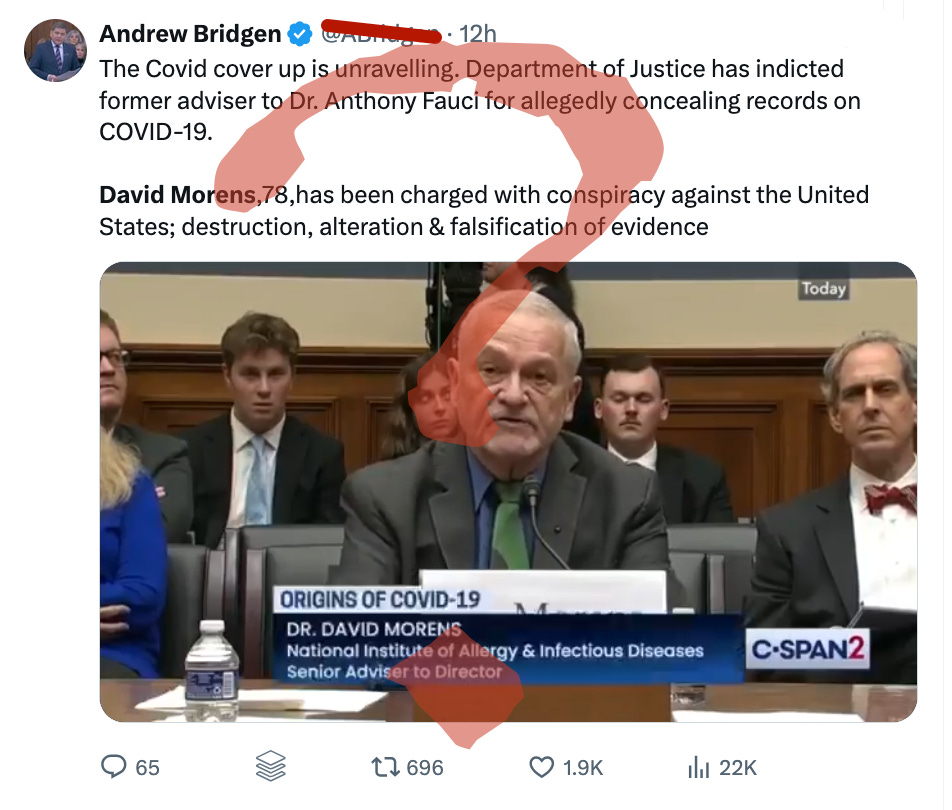Click the 65 replies count
This screenshot has width=952, height=810.
point(147,768)
